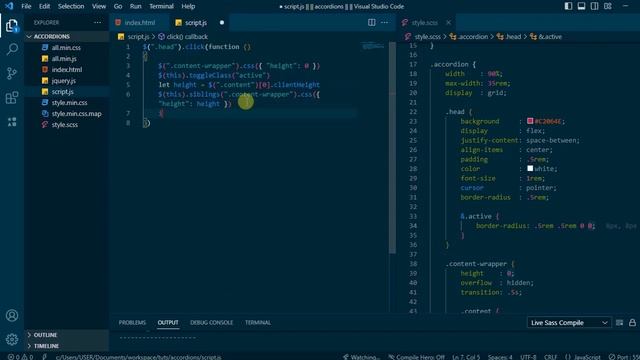Expand the Timeline section
The height and width of the screenshot is (360, 640).
[67, 346]
